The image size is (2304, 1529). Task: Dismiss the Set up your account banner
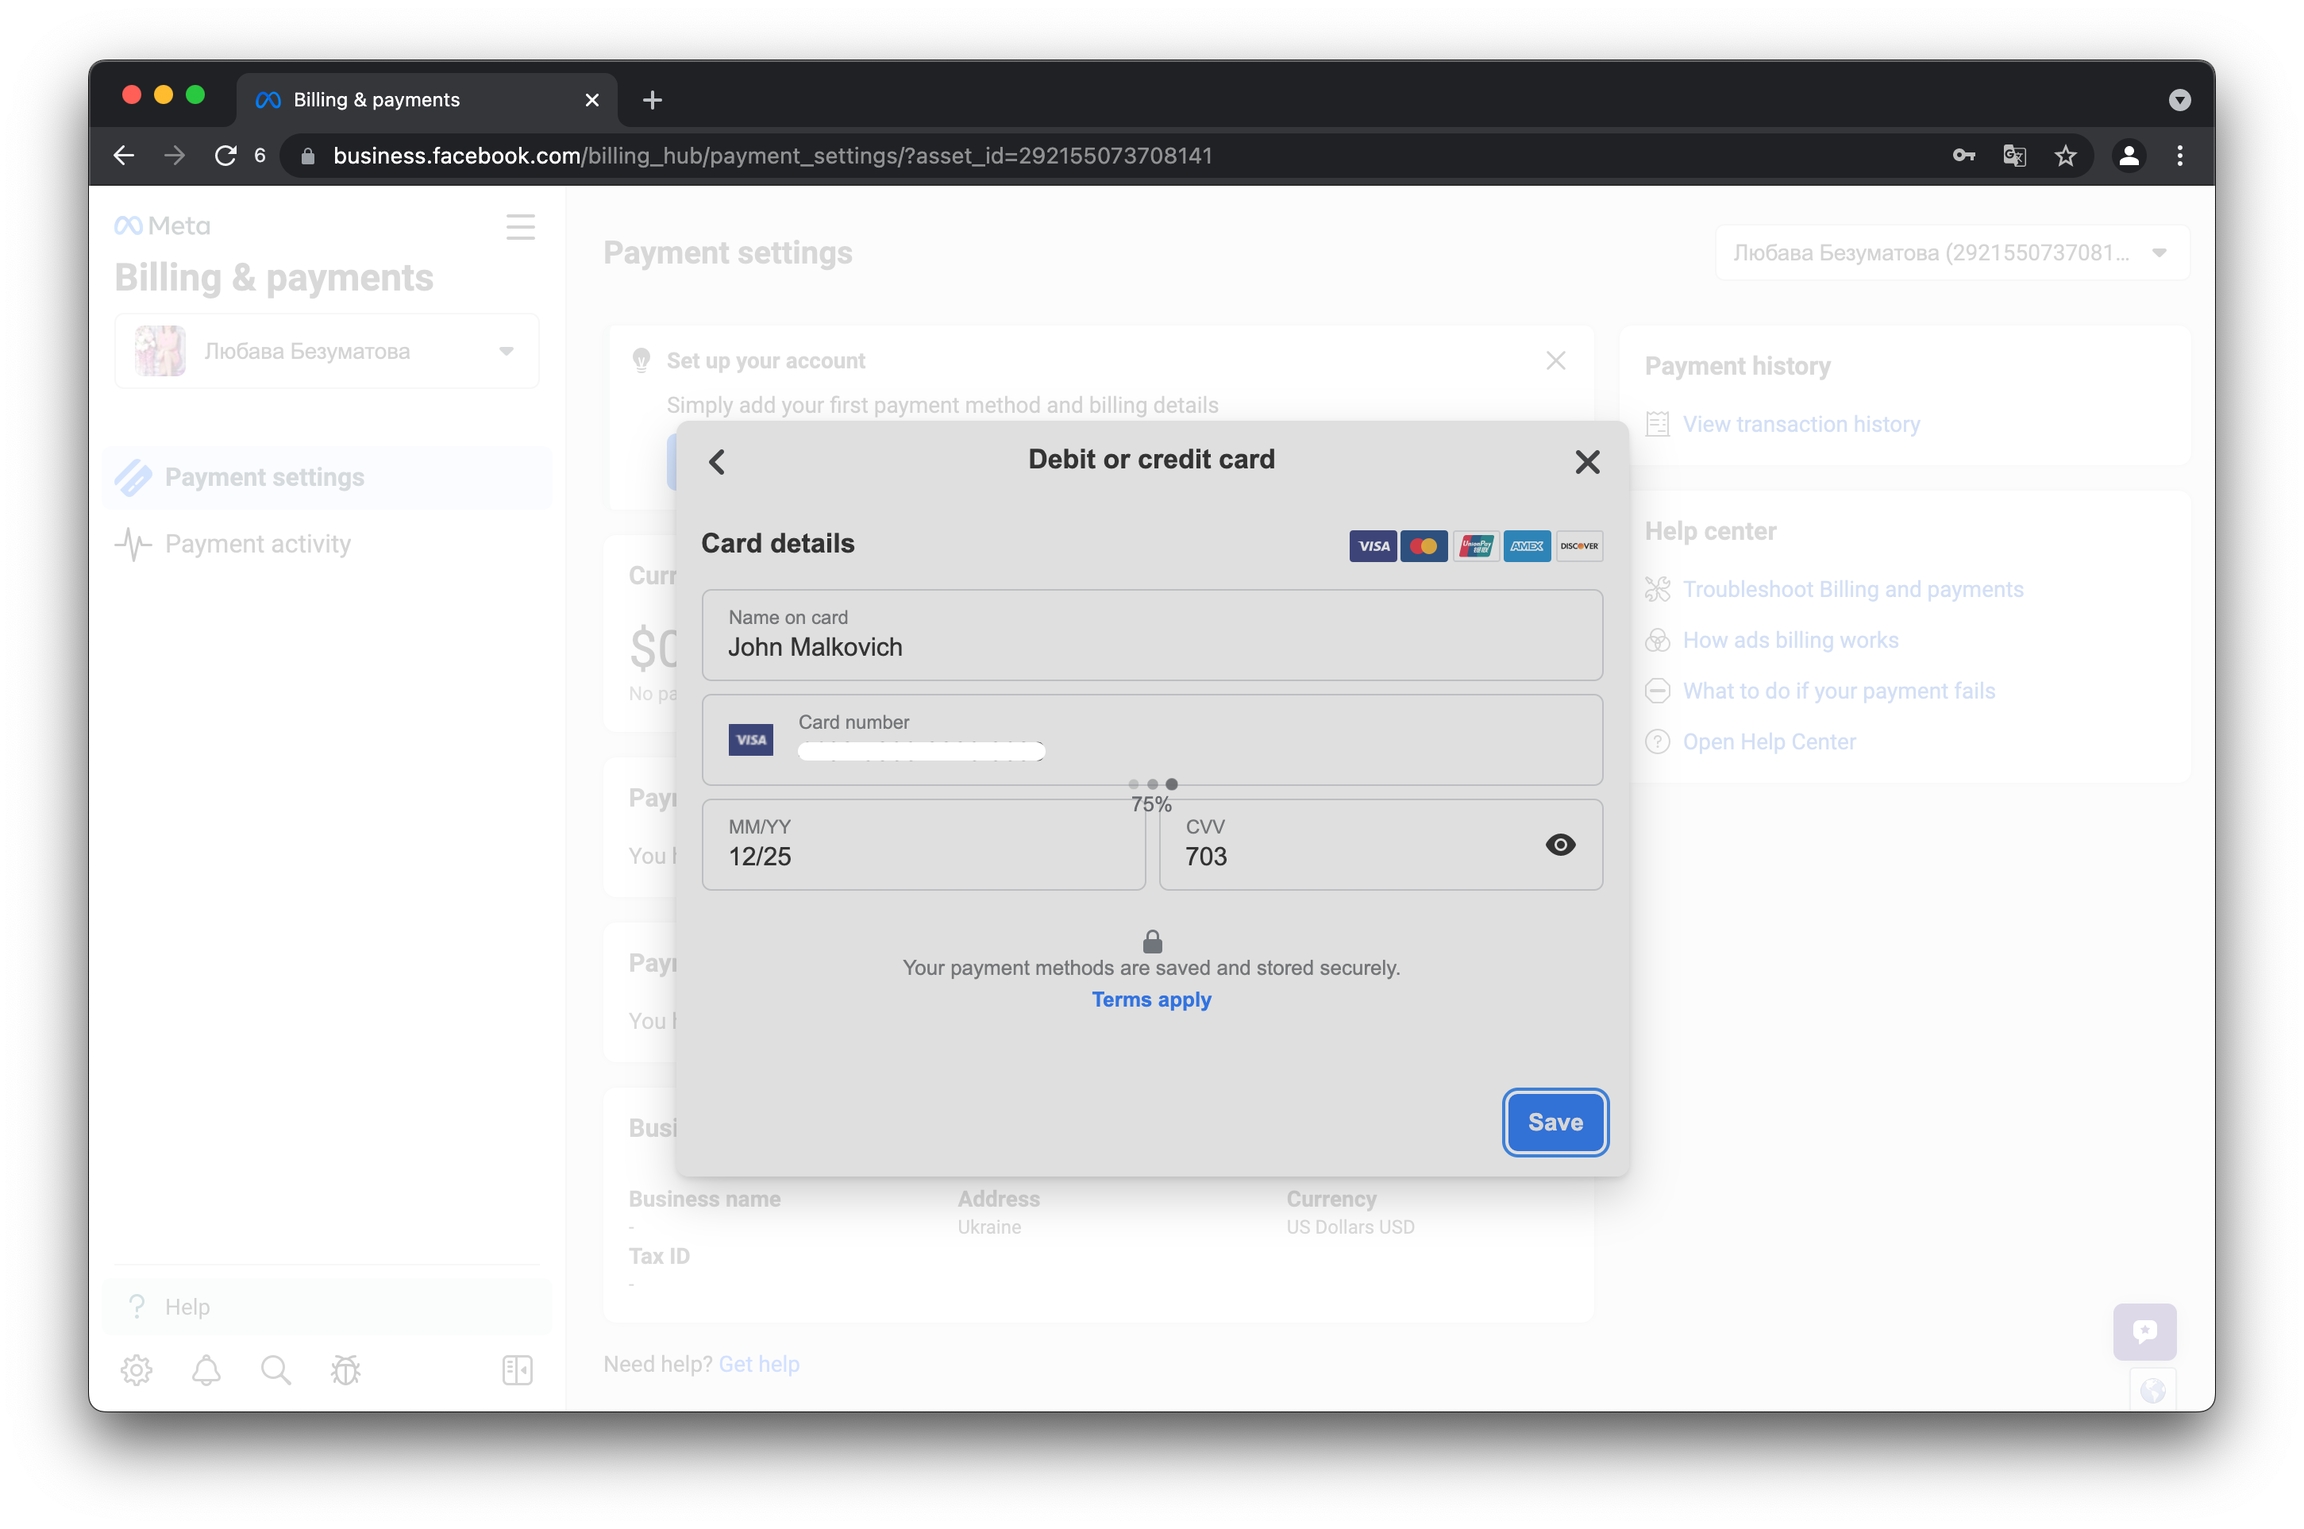pos(1555,361)
